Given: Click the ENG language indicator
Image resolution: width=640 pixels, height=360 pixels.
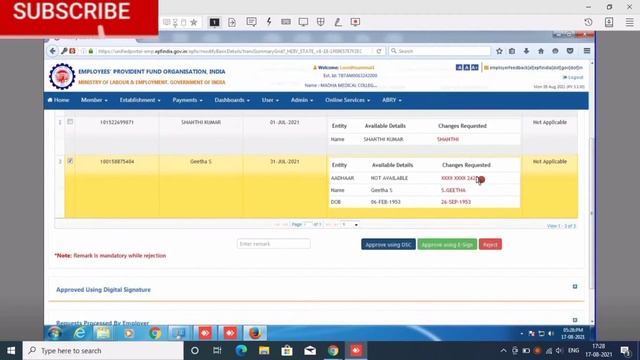Looking at the screenshot, I should click(x=573, y=351).
